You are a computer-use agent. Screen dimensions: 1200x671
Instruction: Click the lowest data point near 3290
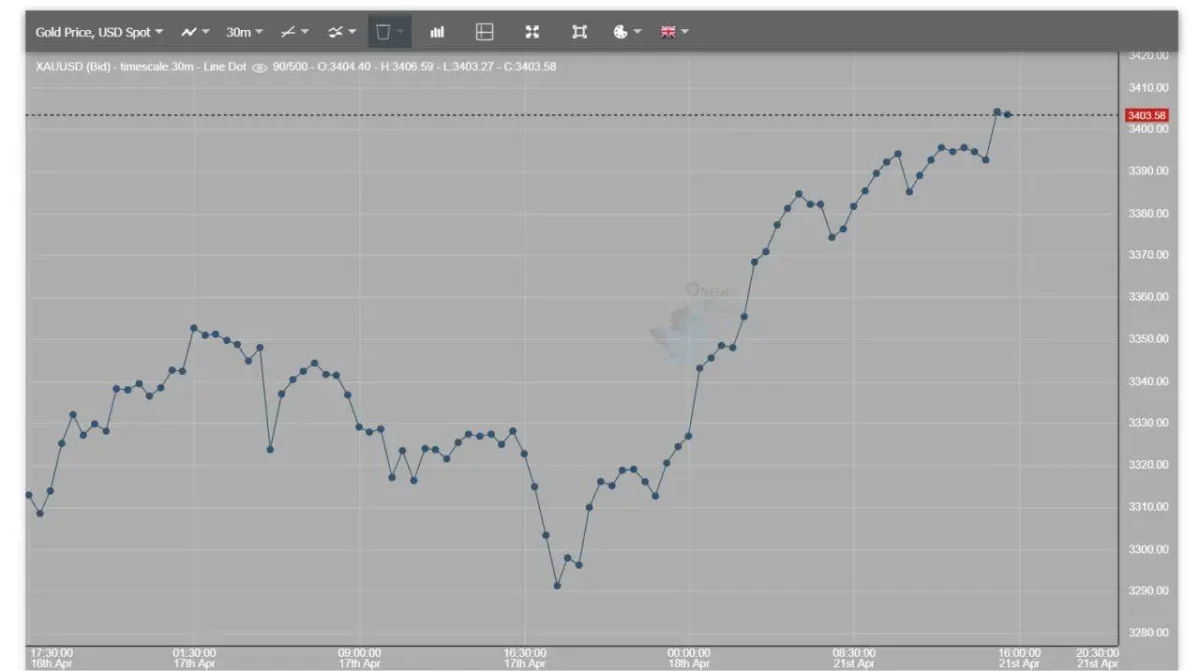tap(557, 586)
